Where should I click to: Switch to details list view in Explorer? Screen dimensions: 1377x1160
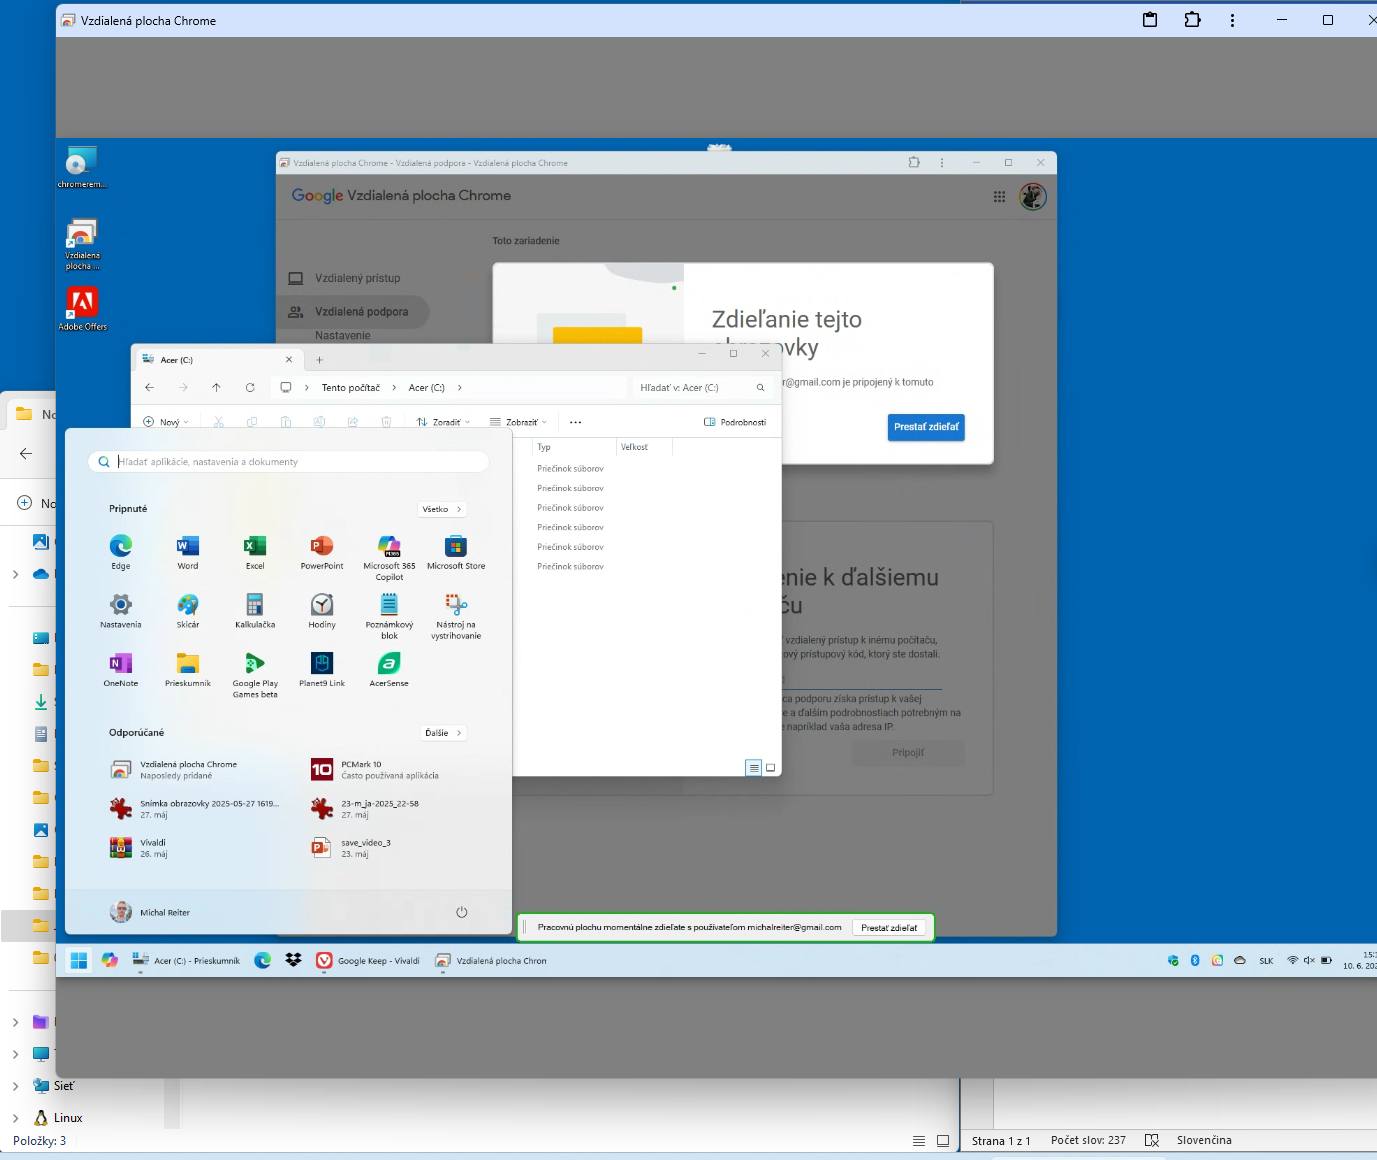click(753, 768)
